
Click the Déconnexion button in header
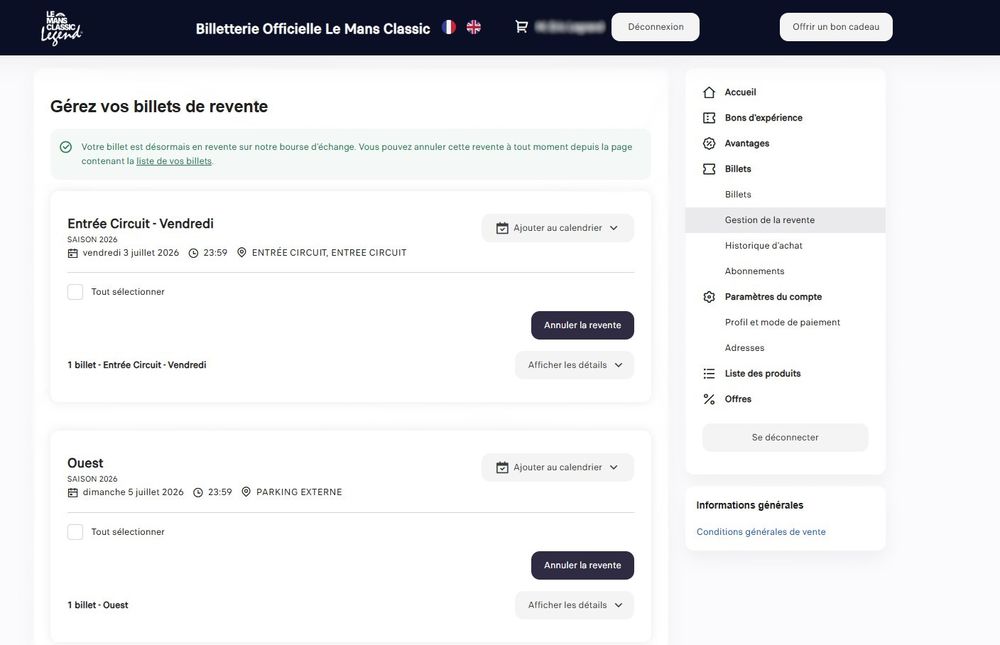pyautogui.click(x=655, y=27)
